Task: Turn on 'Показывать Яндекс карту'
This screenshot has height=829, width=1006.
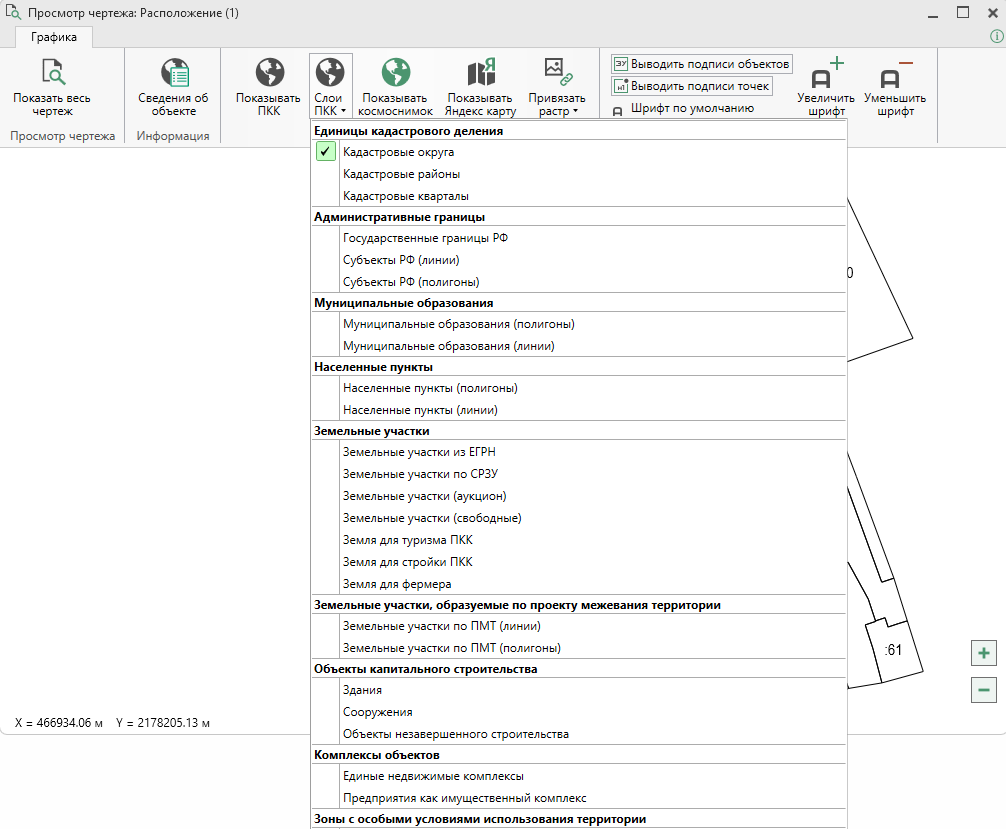Action: click(x=480, y=73)
